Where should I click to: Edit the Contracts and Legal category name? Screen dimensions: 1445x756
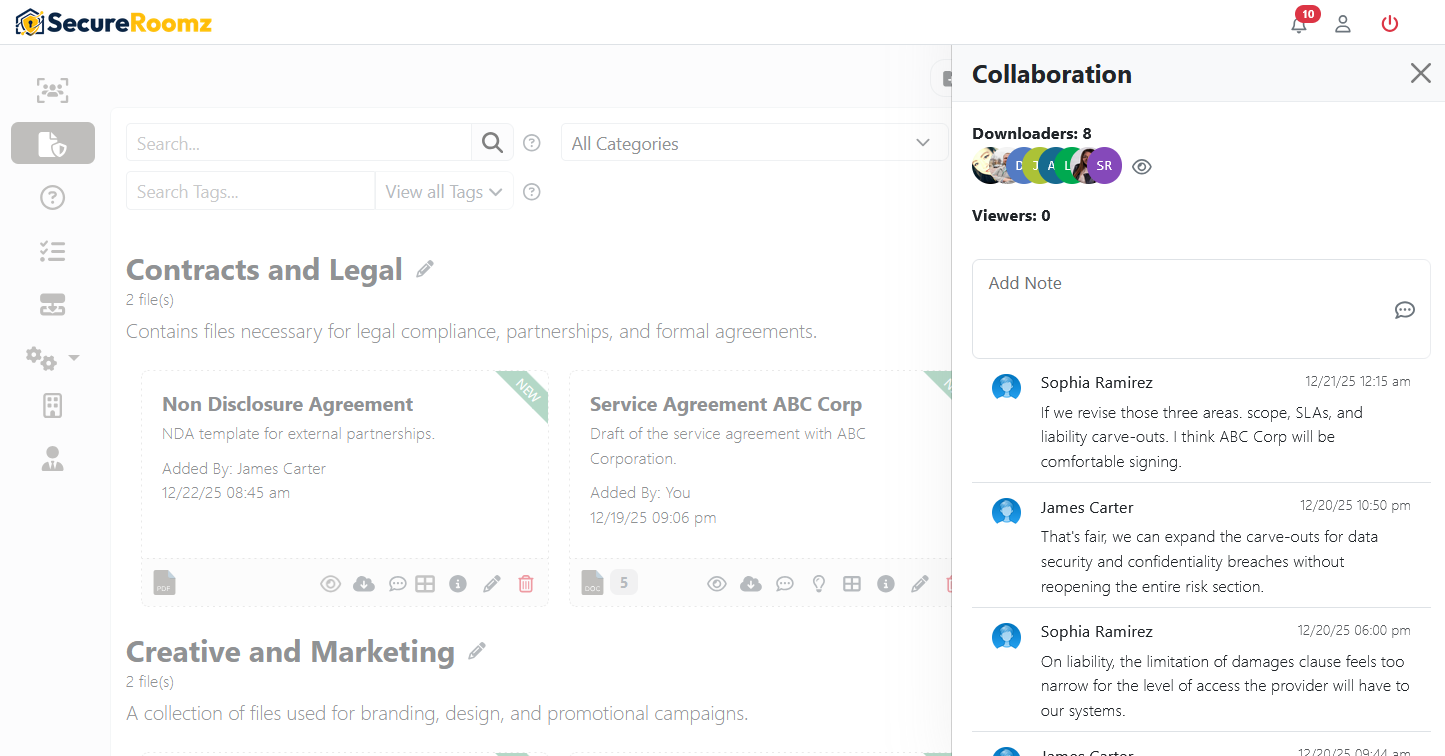click(425, 269)
